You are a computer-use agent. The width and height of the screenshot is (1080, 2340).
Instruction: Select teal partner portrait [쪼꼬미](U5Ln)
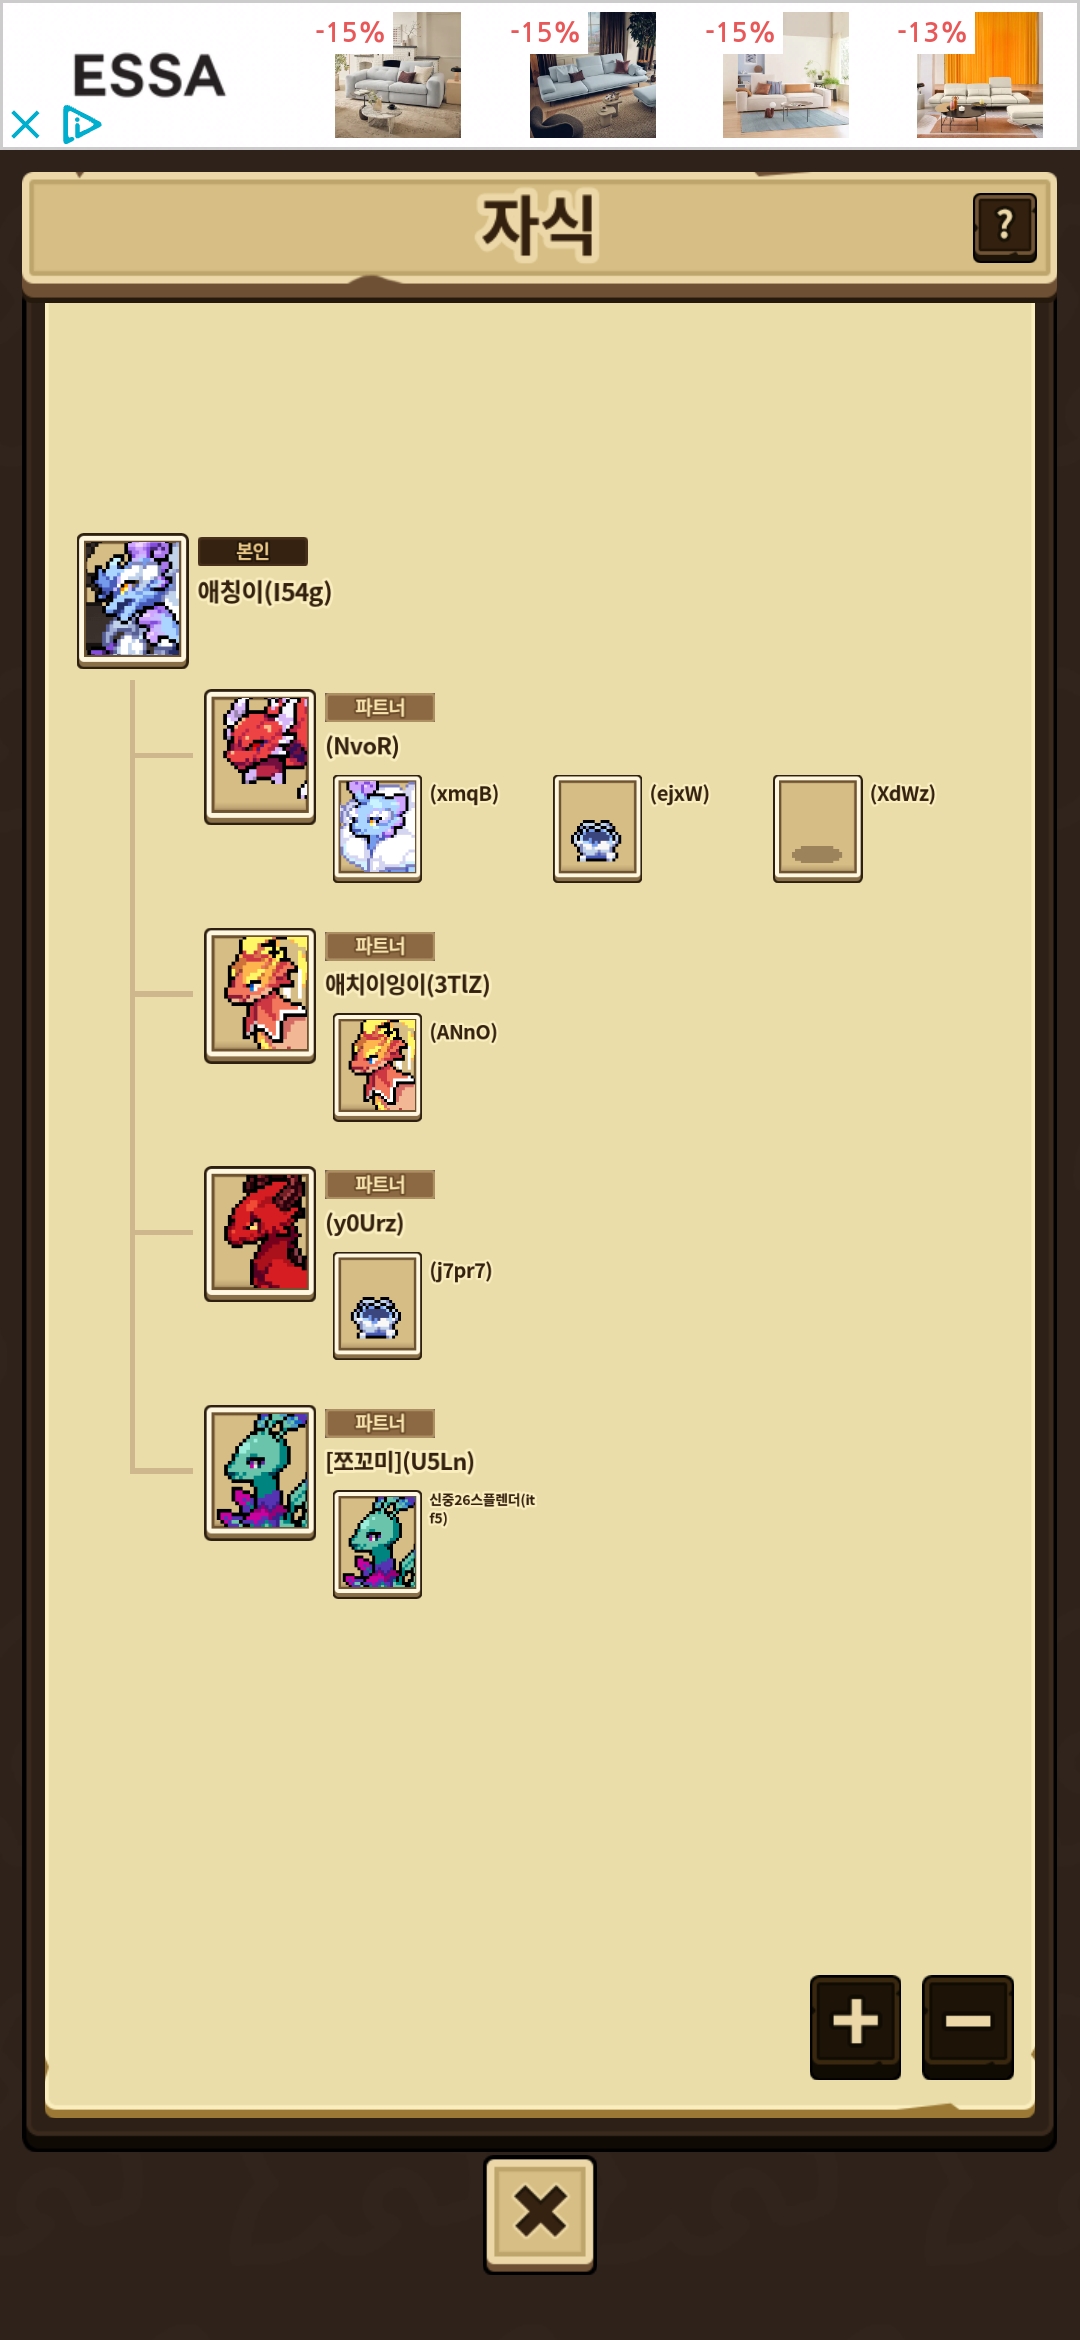pyautogui.click(x=260, y=1472)
